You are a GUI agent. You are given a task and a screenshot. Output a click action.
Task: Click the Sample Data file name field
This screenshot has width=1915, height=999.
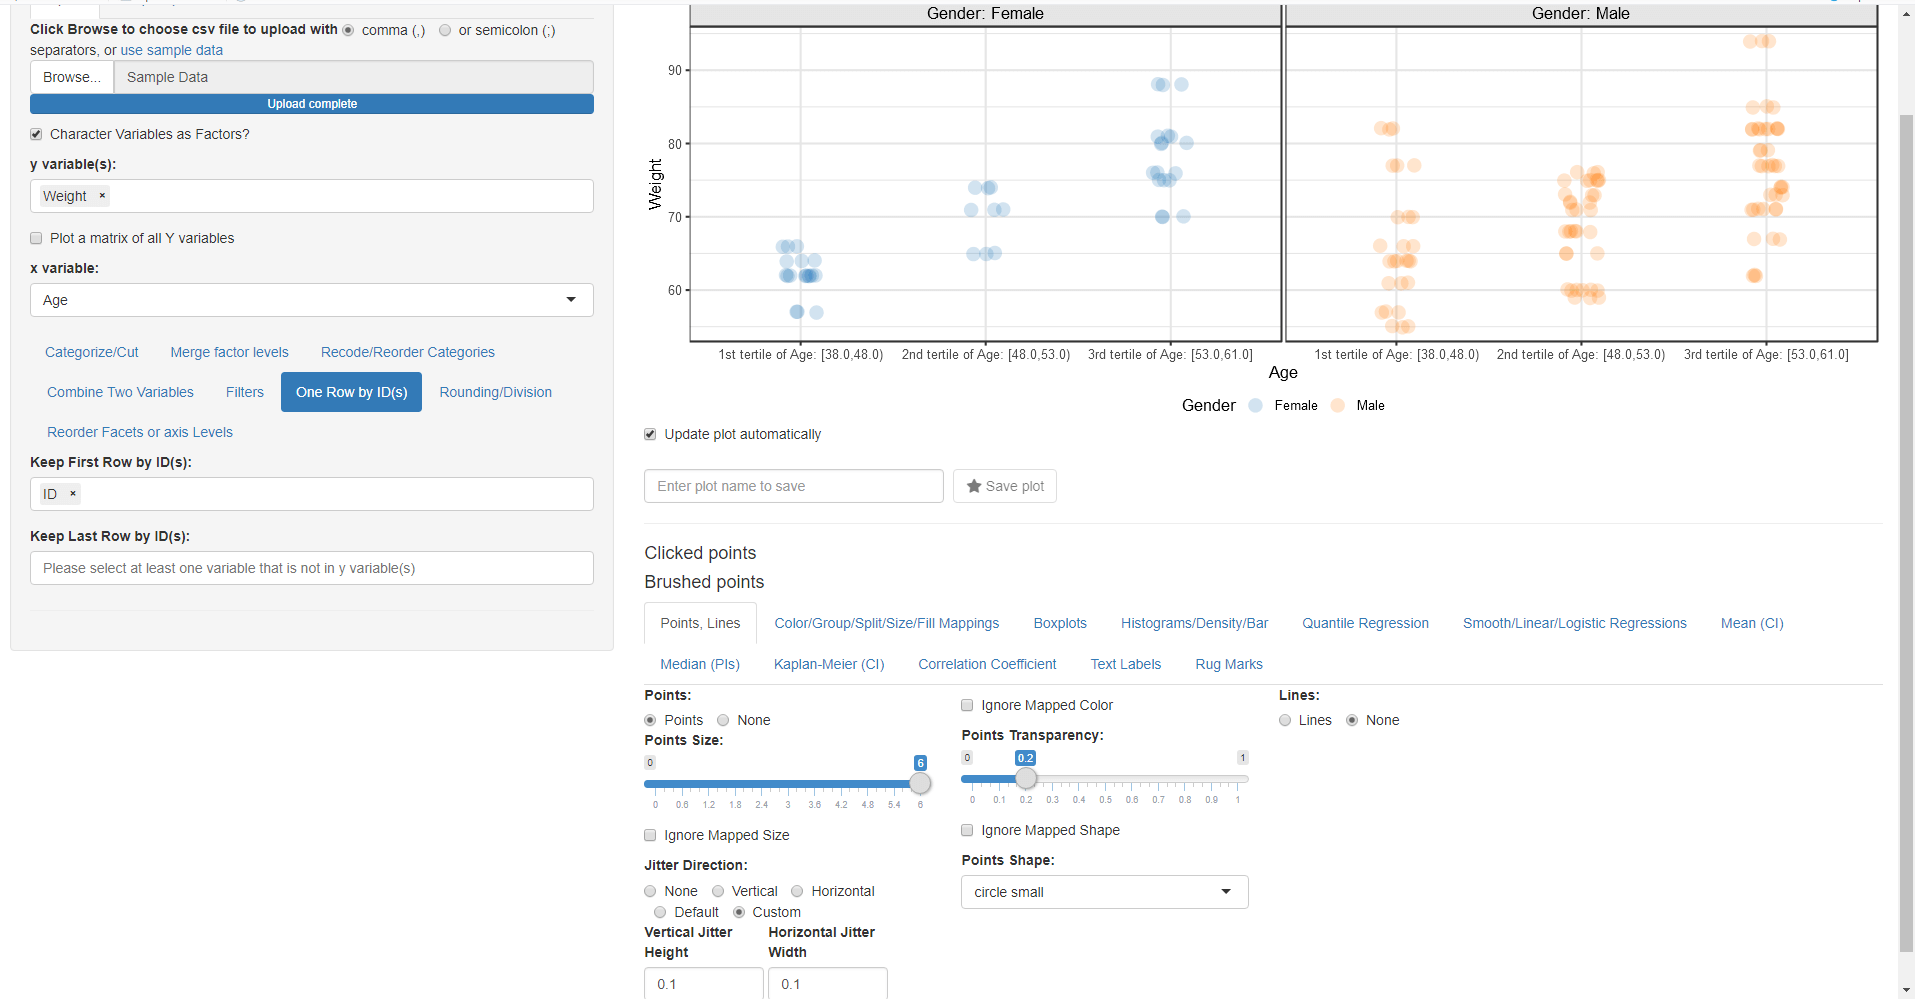(354, 77)
